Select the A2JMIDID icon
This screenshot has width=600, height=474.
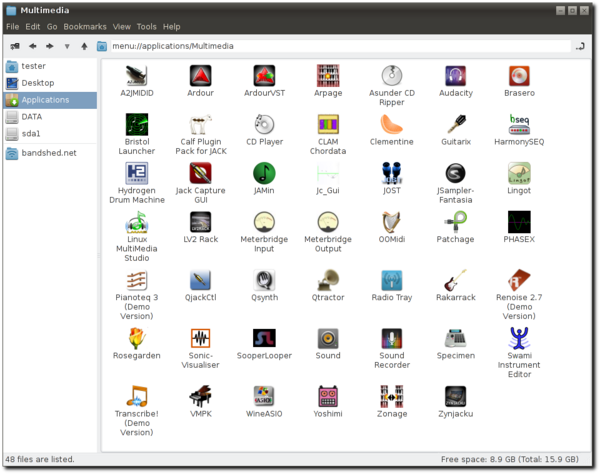click(x=137, y=76)
